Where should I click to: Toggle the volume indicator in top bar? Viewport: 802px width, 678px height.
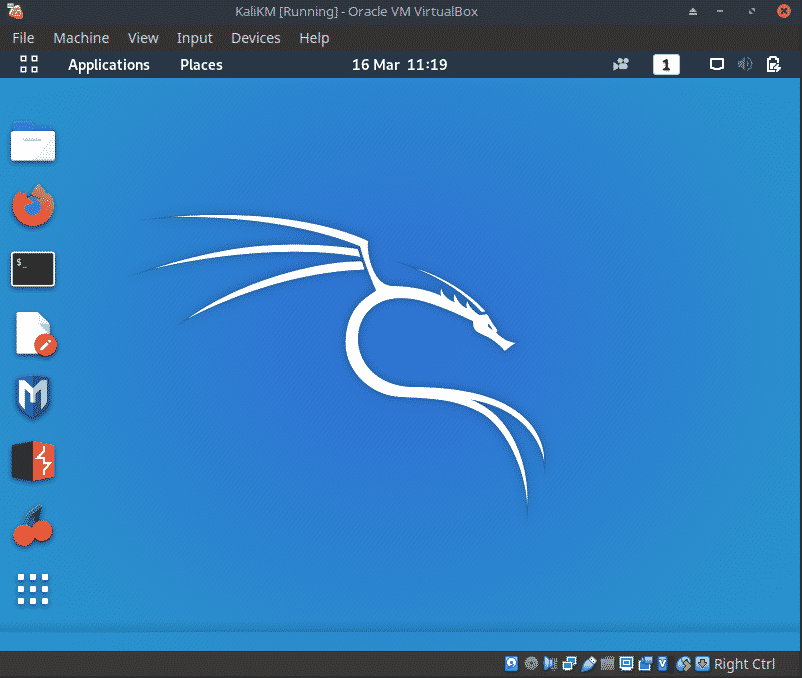(x=745, y=65)
